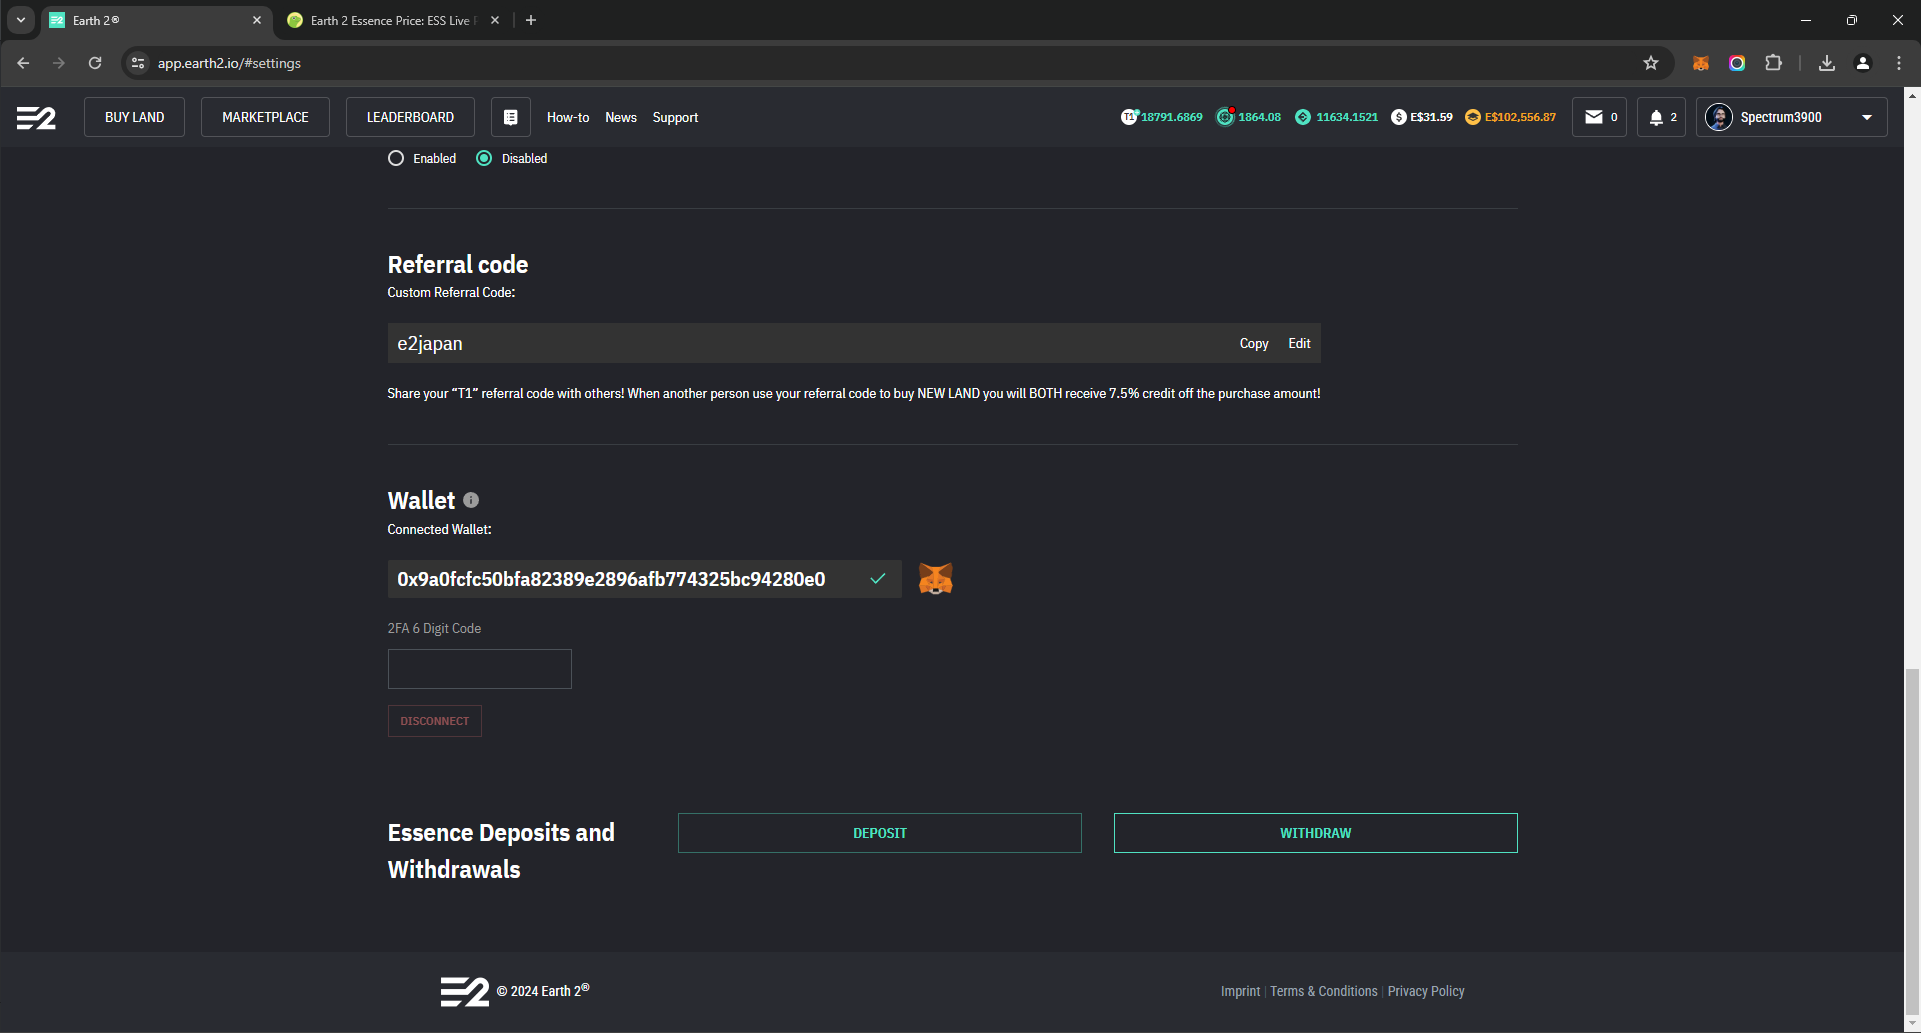Open the browser tab search dropdown
Image resolution: width=1921 pixels, height=1033 pixels.
tap(20, 20)
